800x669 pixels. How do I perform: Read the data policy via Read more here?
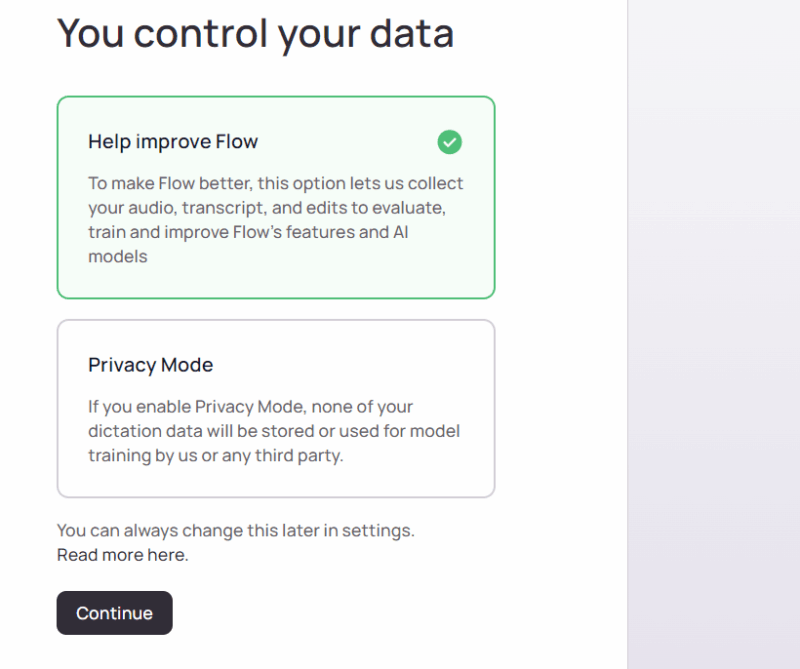coord(122,554)
